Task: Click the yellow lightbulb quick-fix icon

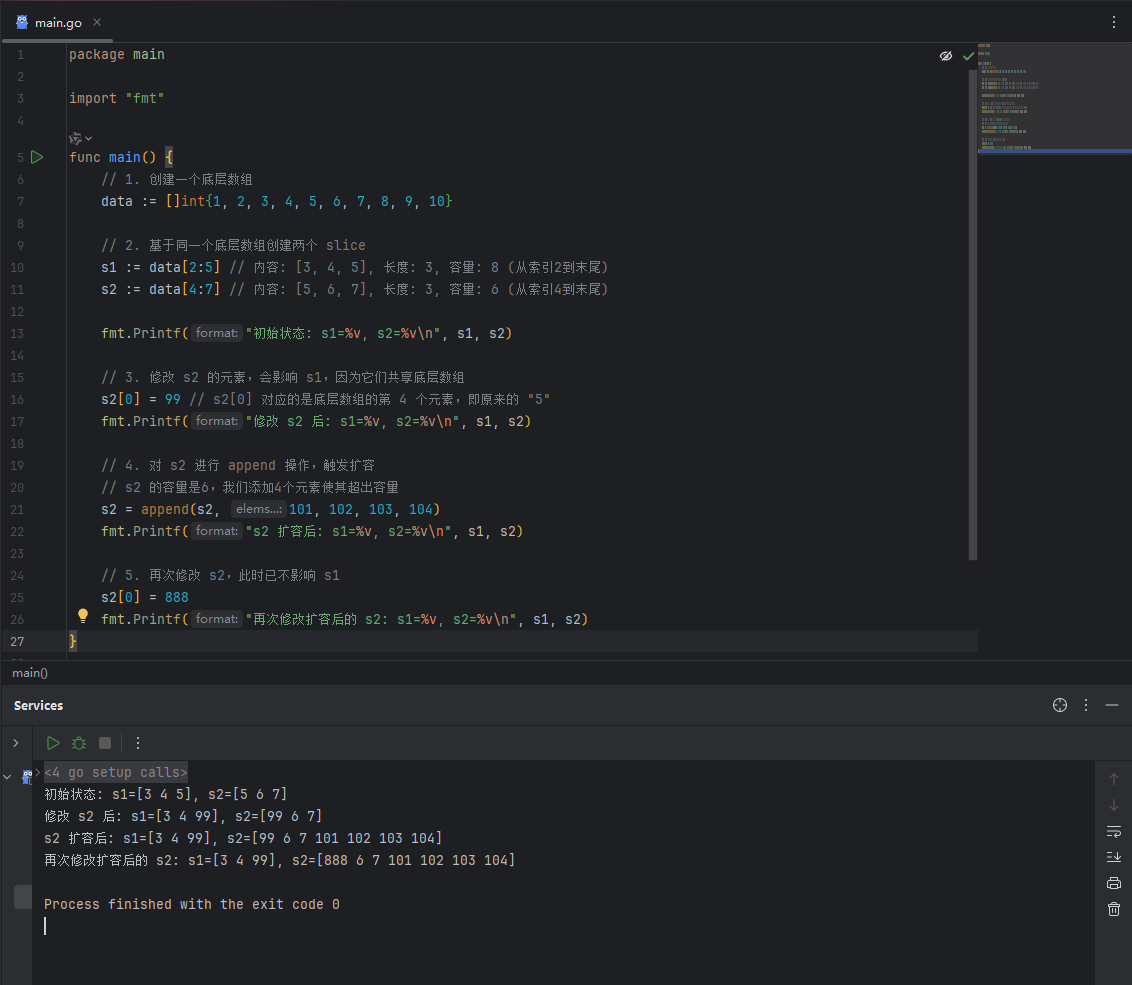Action: (x=83, y=616)
